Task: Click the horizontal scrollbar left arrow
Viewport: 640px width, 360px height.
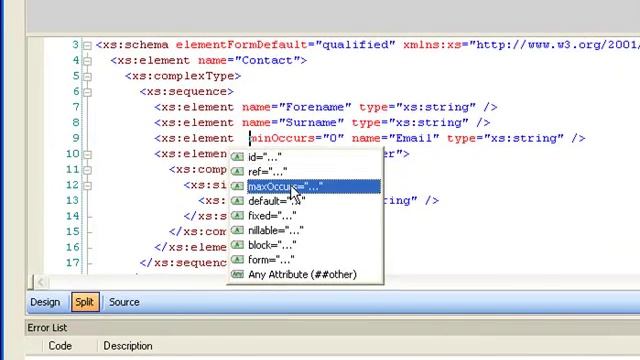Action: point(40,282)
